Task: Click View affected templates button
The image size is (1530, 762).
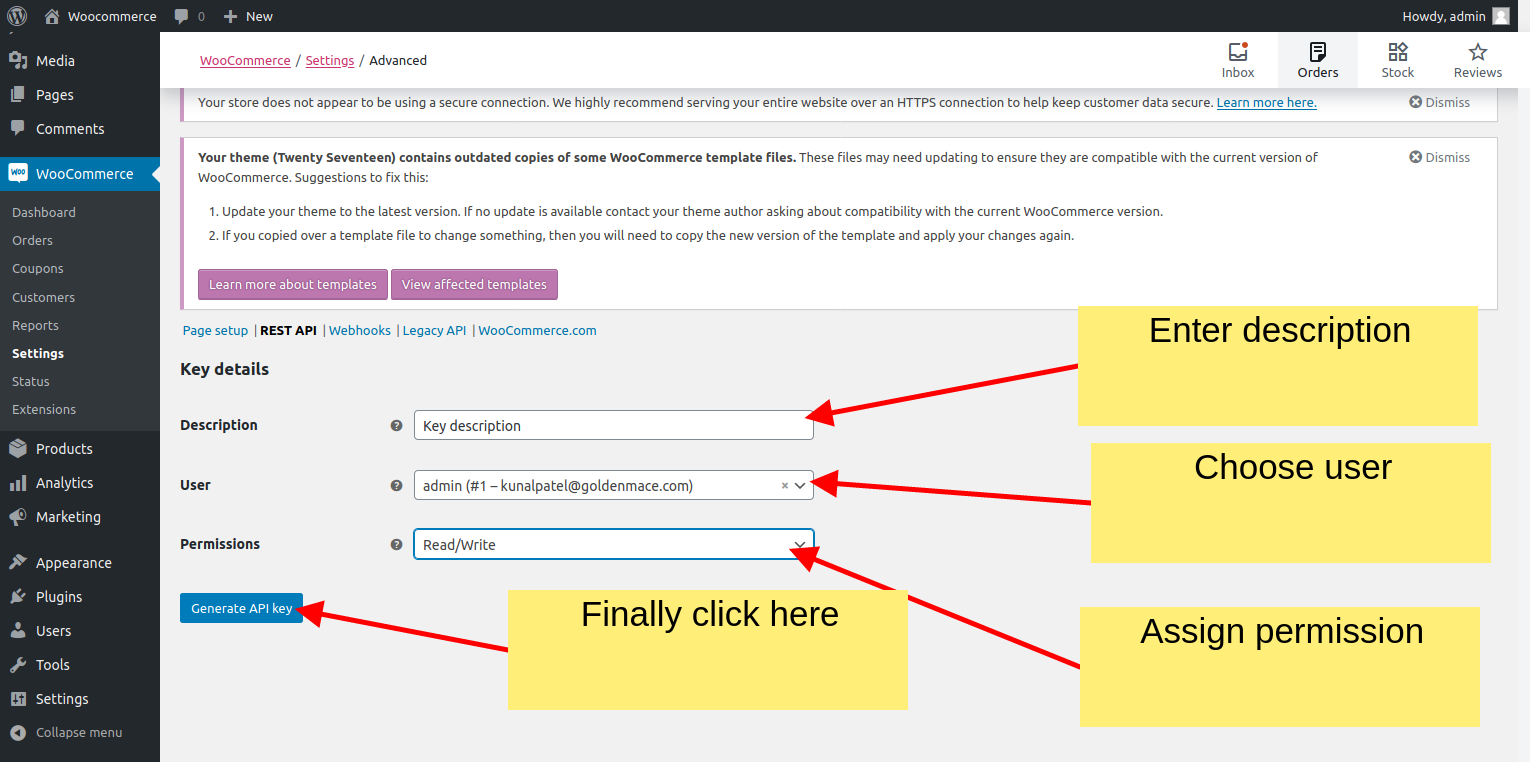Action: (474, 284)
